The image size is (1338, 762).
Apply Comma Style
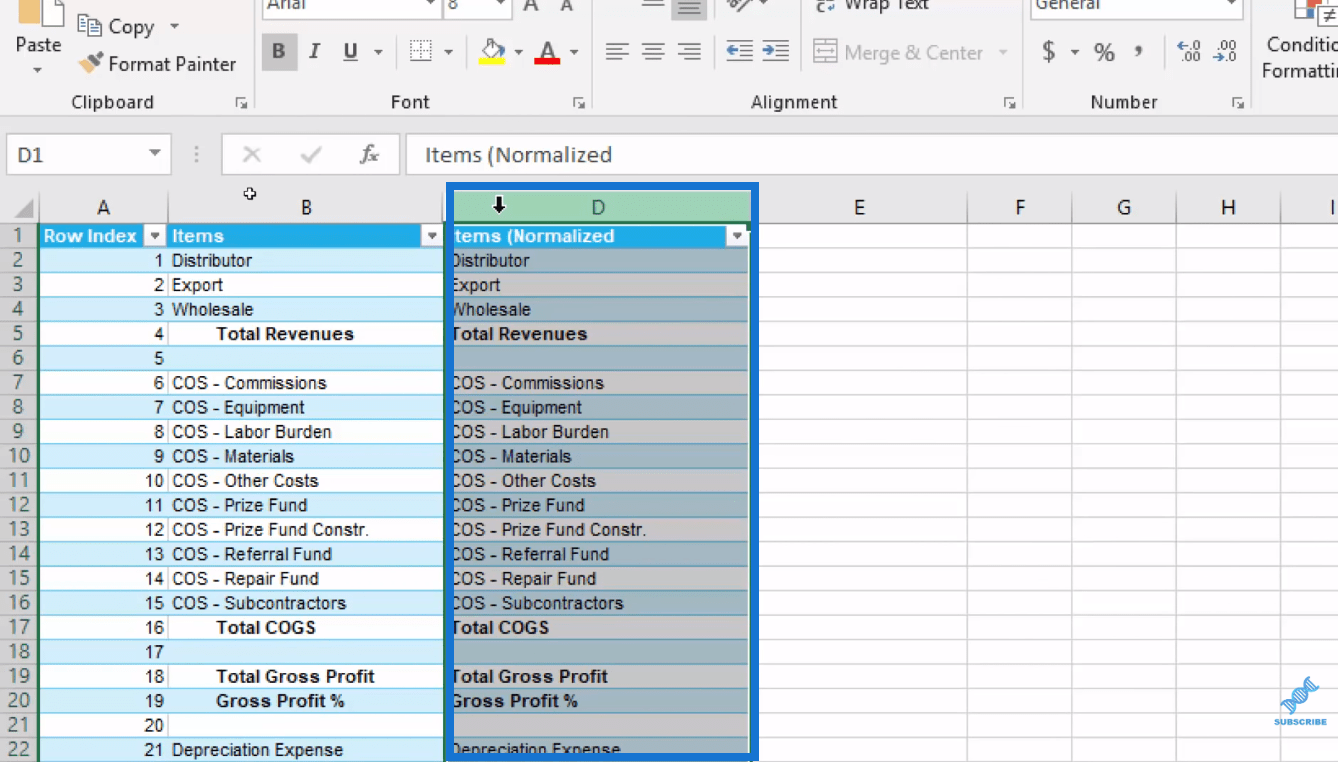(1138, 52)
